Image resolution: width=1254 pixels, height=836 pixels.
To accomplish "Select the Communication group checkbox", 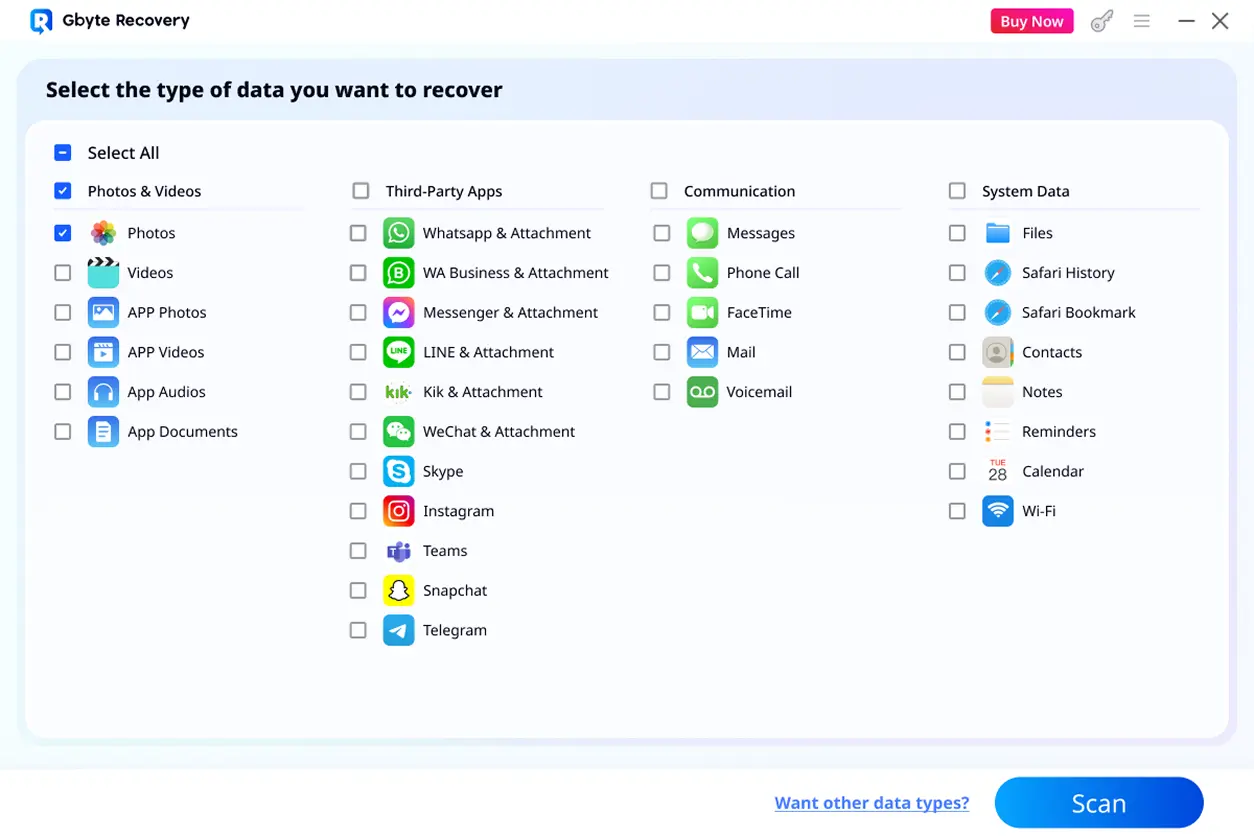I will pyautogui.click(x=659, y=191).
